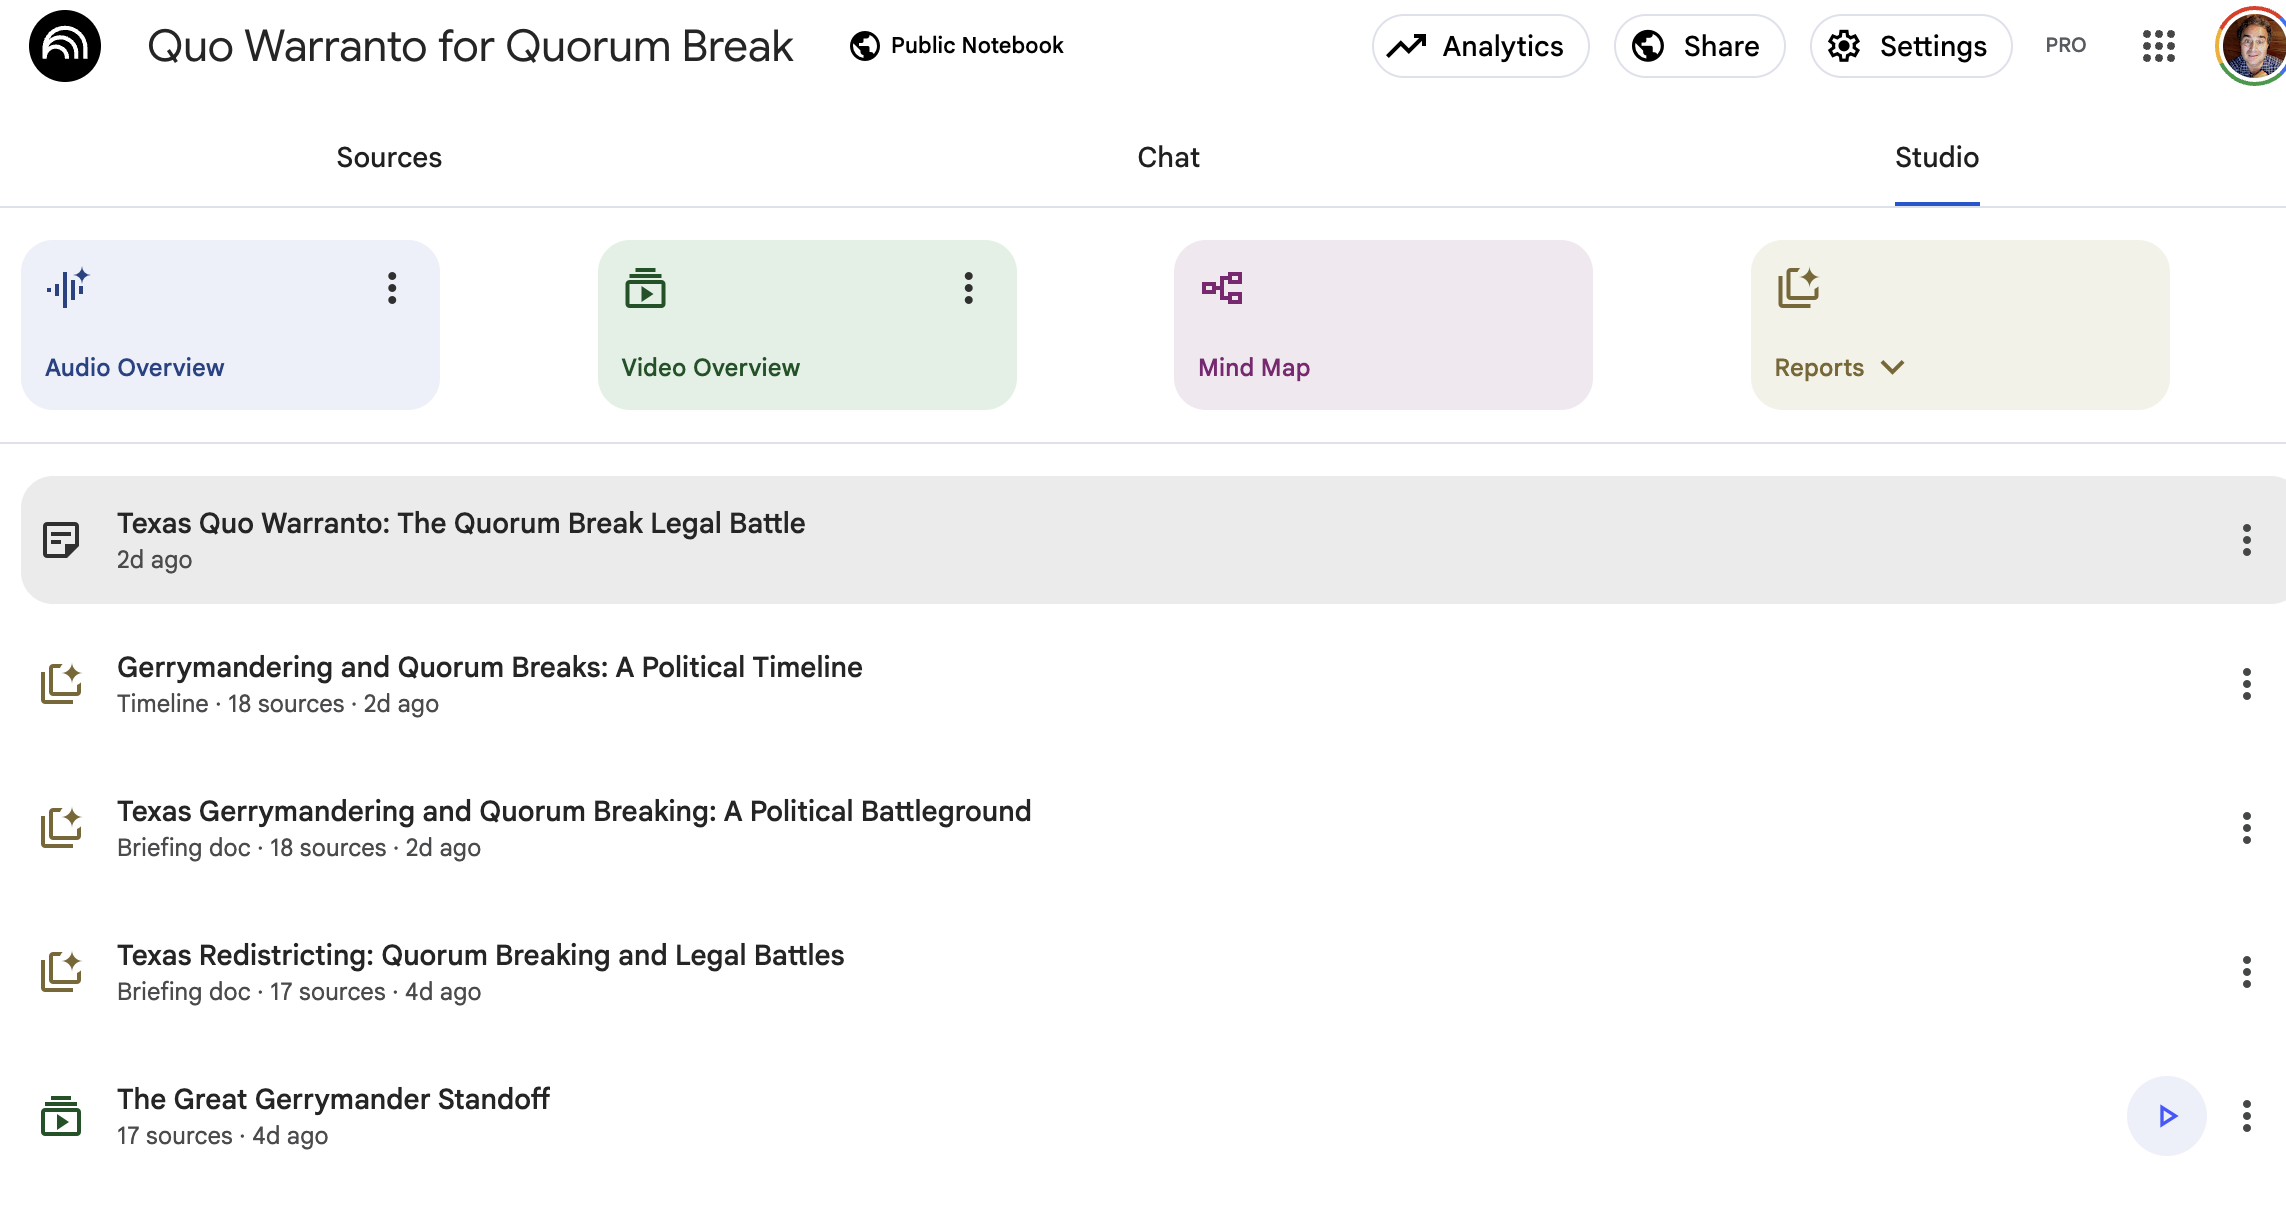The image size is (2286, 1215).
Task: Click the Mind Map icon card
Action: (x=1383, y=324)
